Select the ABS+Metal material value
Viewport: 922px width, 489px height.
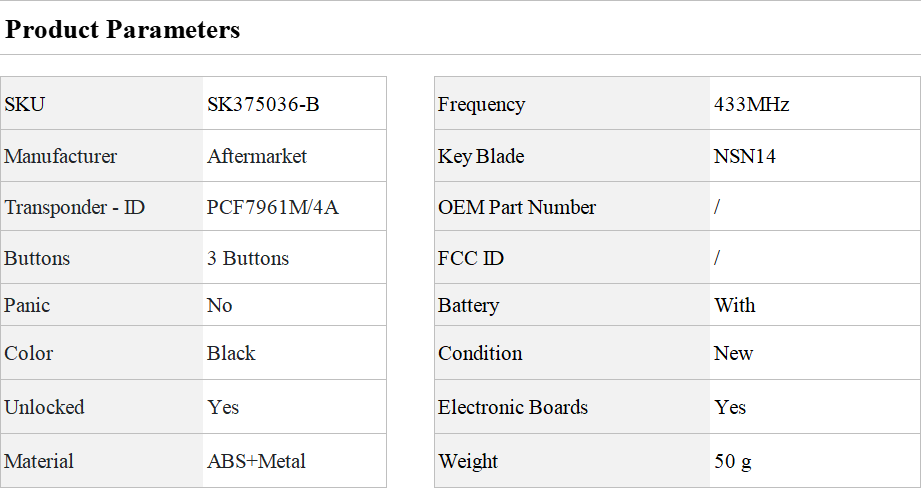pos(256,461)
